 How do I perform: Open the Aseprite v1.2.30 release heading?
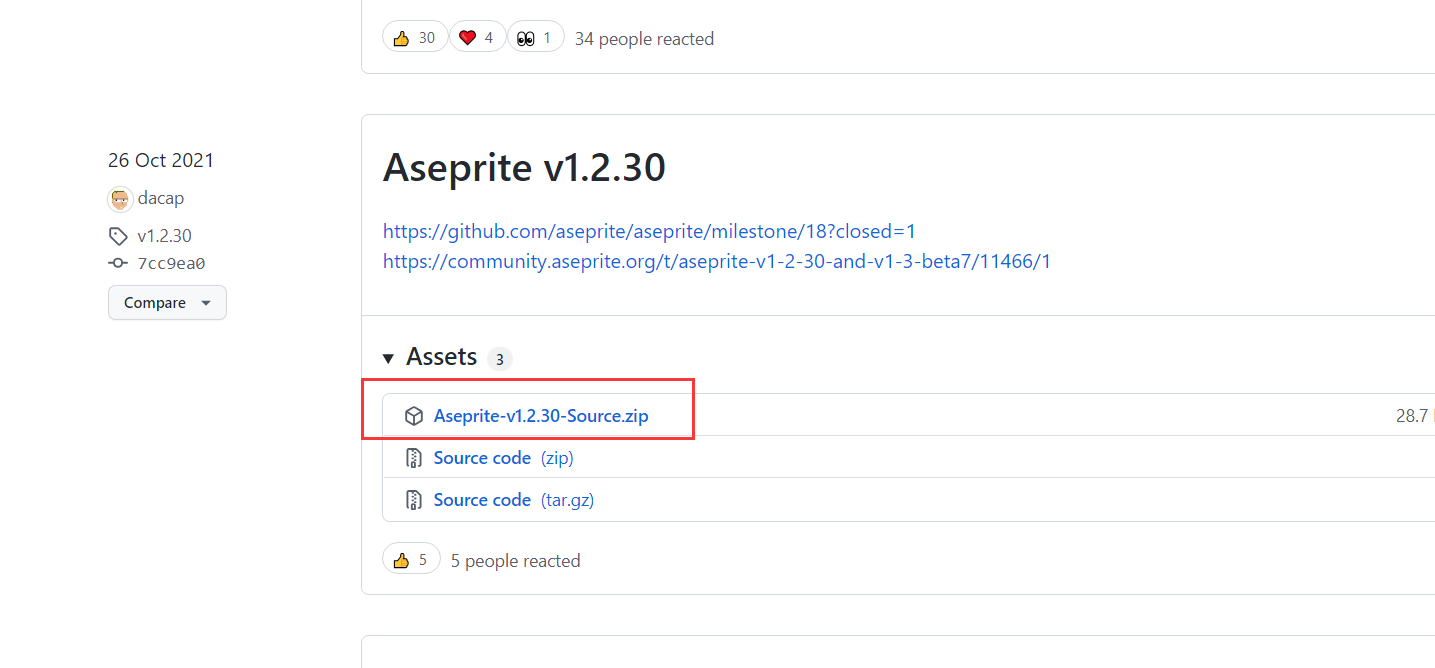click(524, 167)
